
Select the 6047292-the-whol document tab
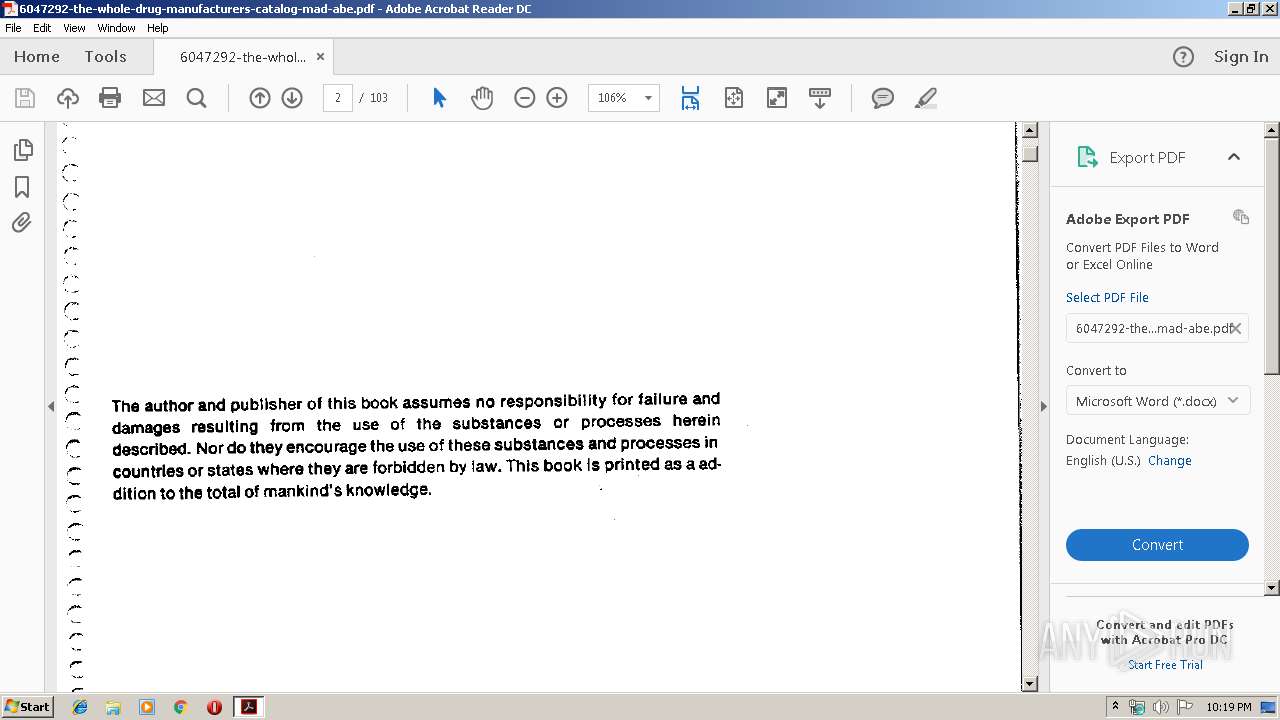click(x=243, y=57)
